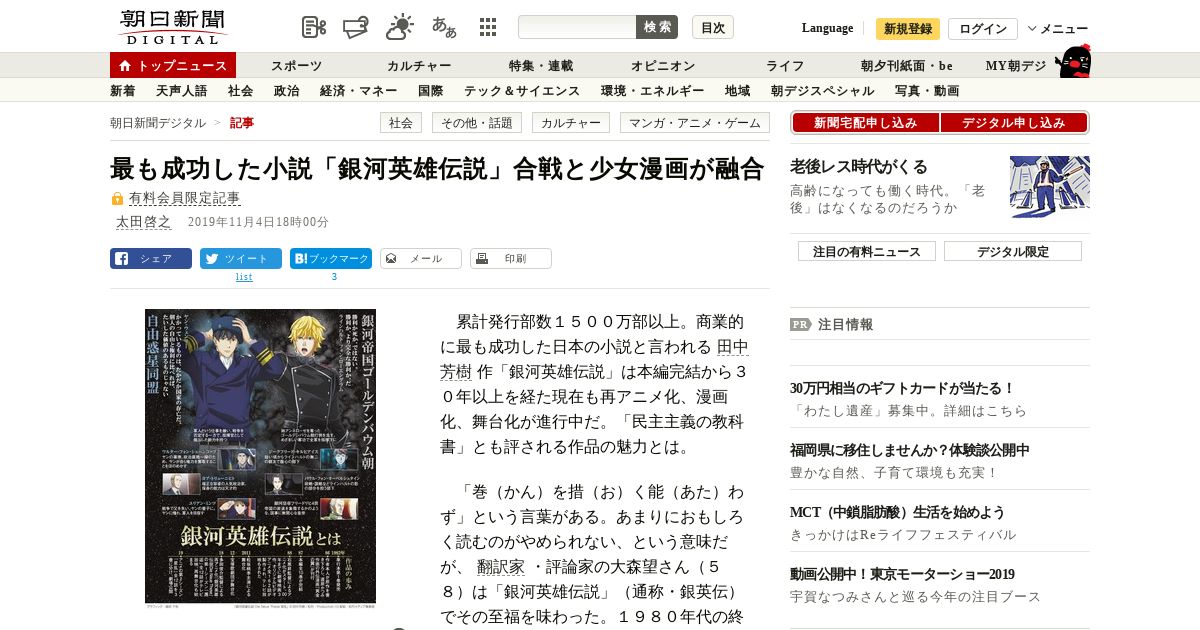Select 天声人語 in sub navigation

tap(182, 91)
